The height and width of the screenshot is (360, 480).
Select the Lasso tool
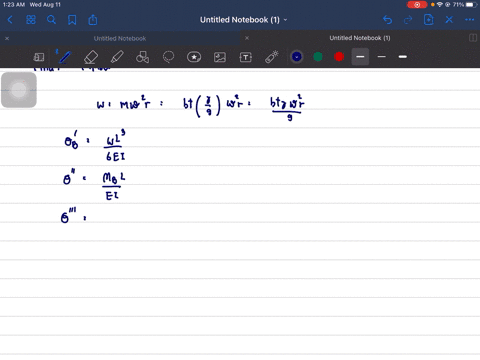click(x=168, y=57)
